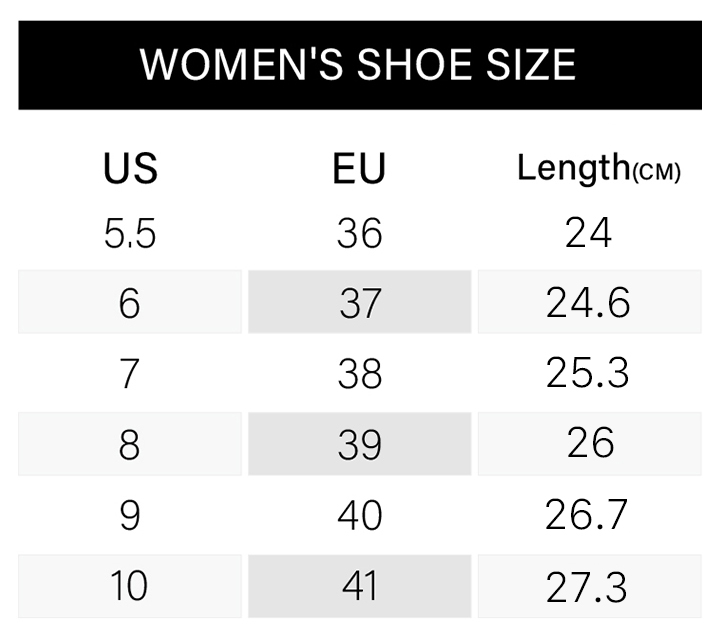Click the 24.6 cm length cell
This screenshot has width=721, height=632.
point(590,302)
